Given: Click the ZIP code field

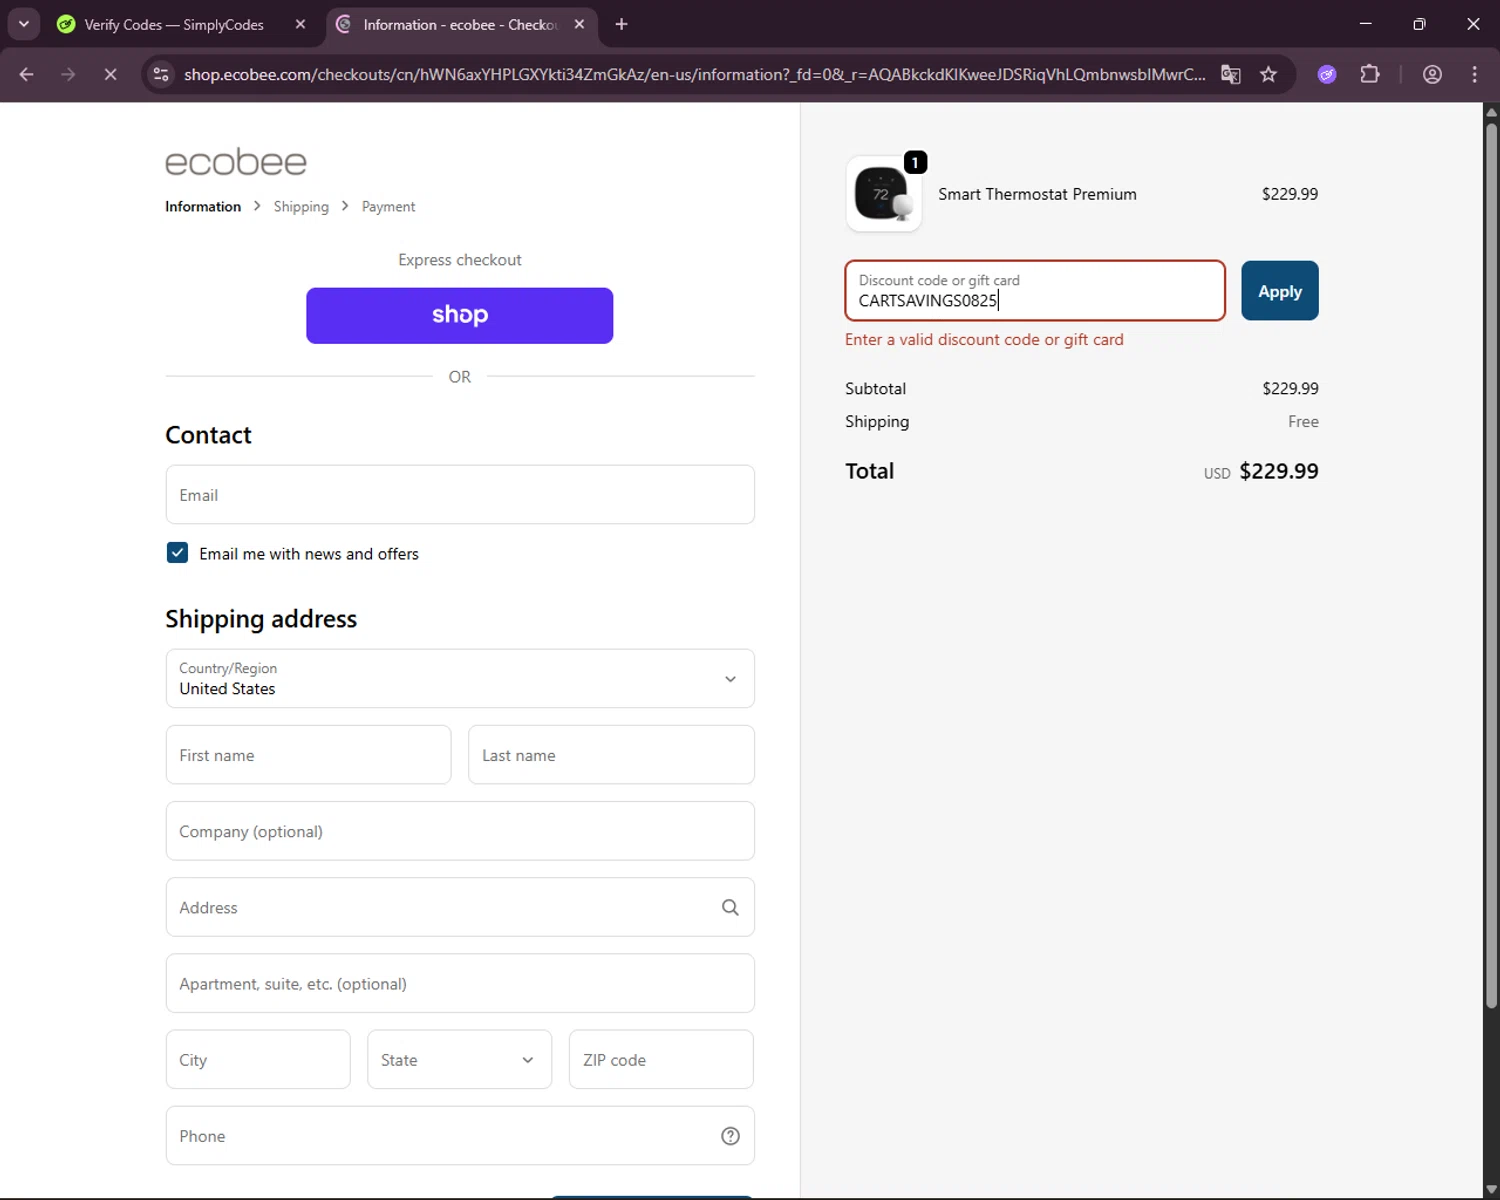Looking at the screenshot, I should [661, 1060].
